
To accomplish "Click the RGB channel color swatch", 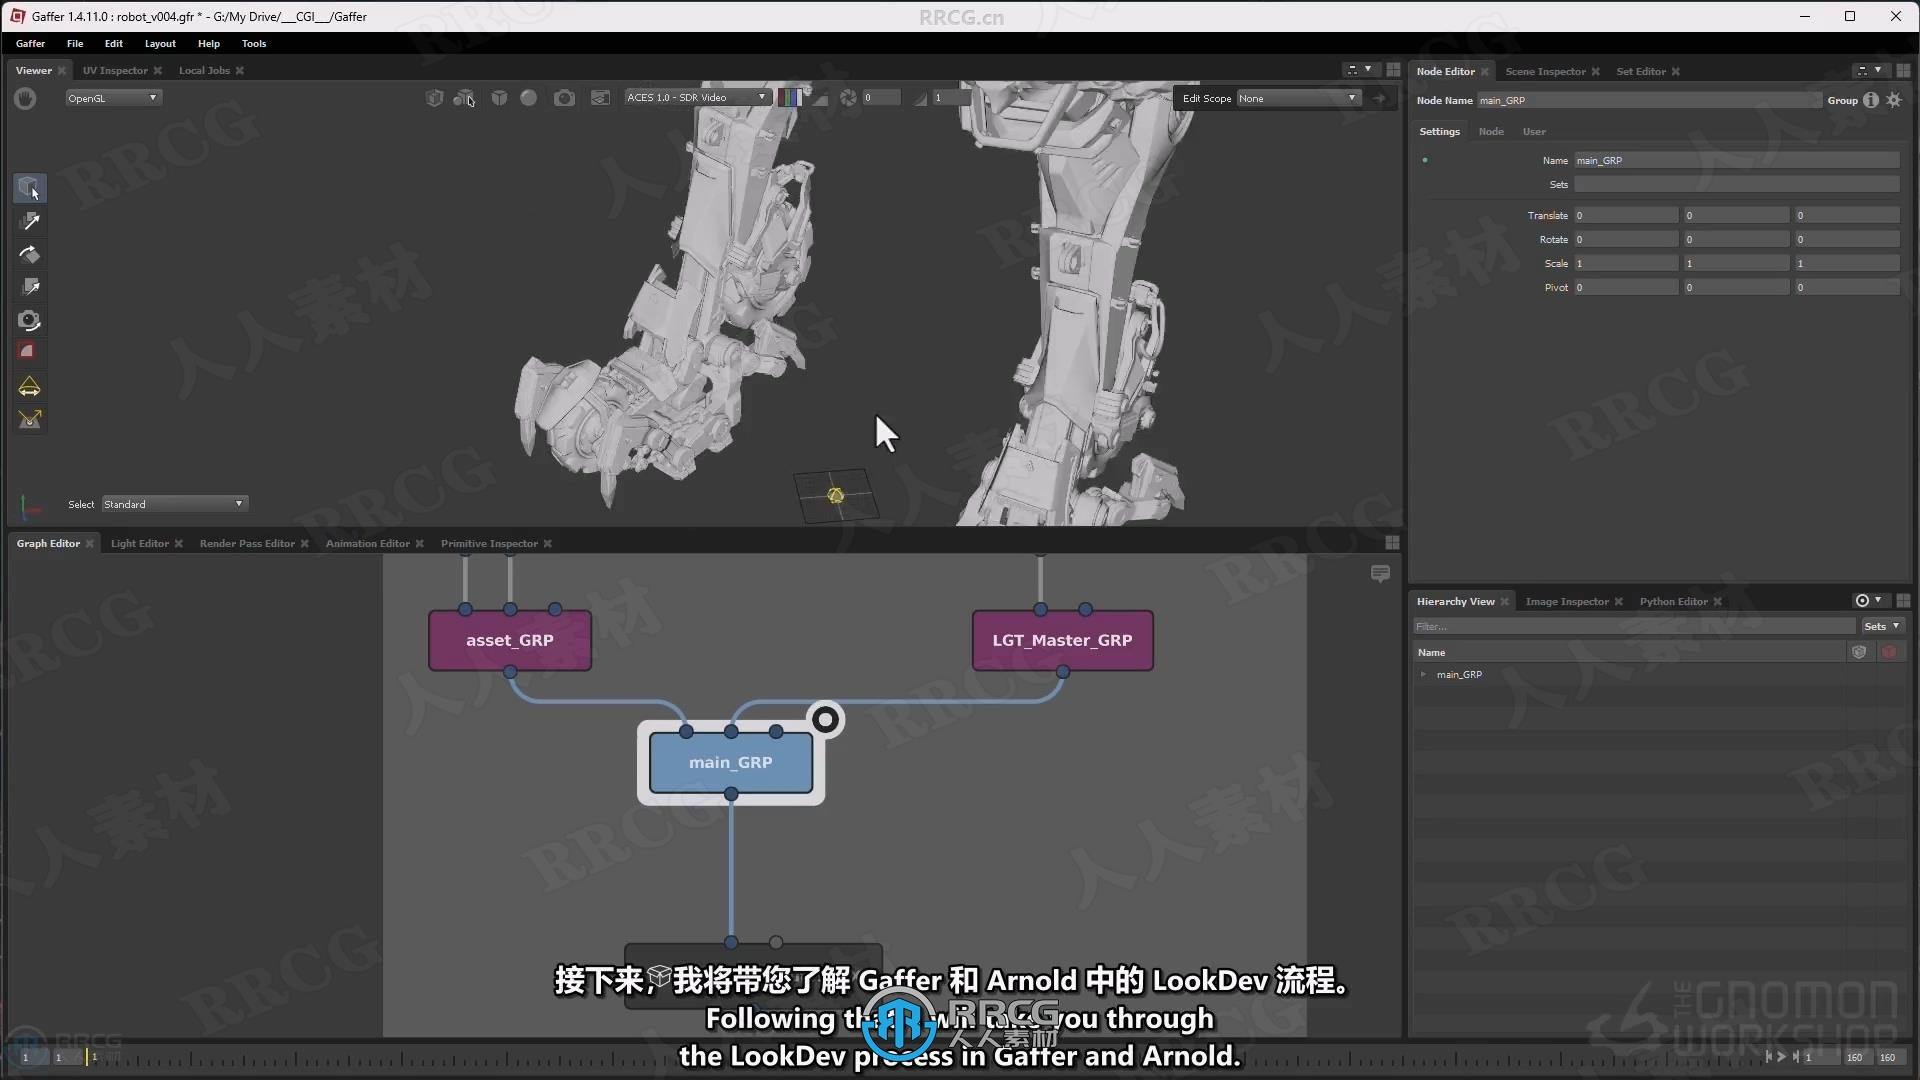I will click(x=790, y=98).
